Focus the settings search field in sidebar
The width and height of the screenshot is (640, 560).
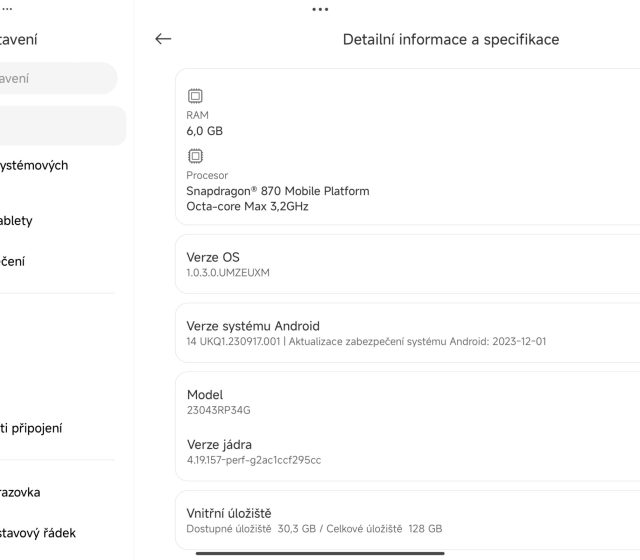55,78
